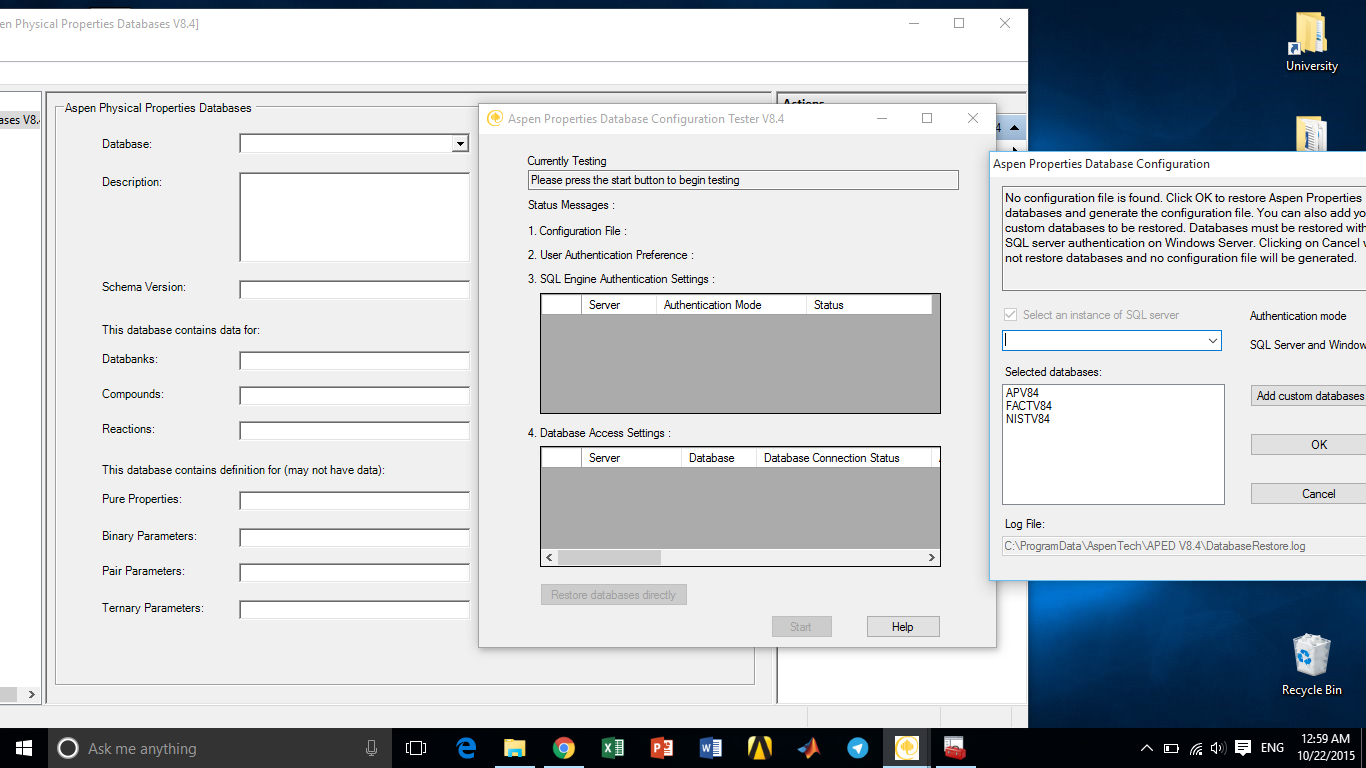Click right arrow of Database Access scrollbar

(x=931, y=558)
